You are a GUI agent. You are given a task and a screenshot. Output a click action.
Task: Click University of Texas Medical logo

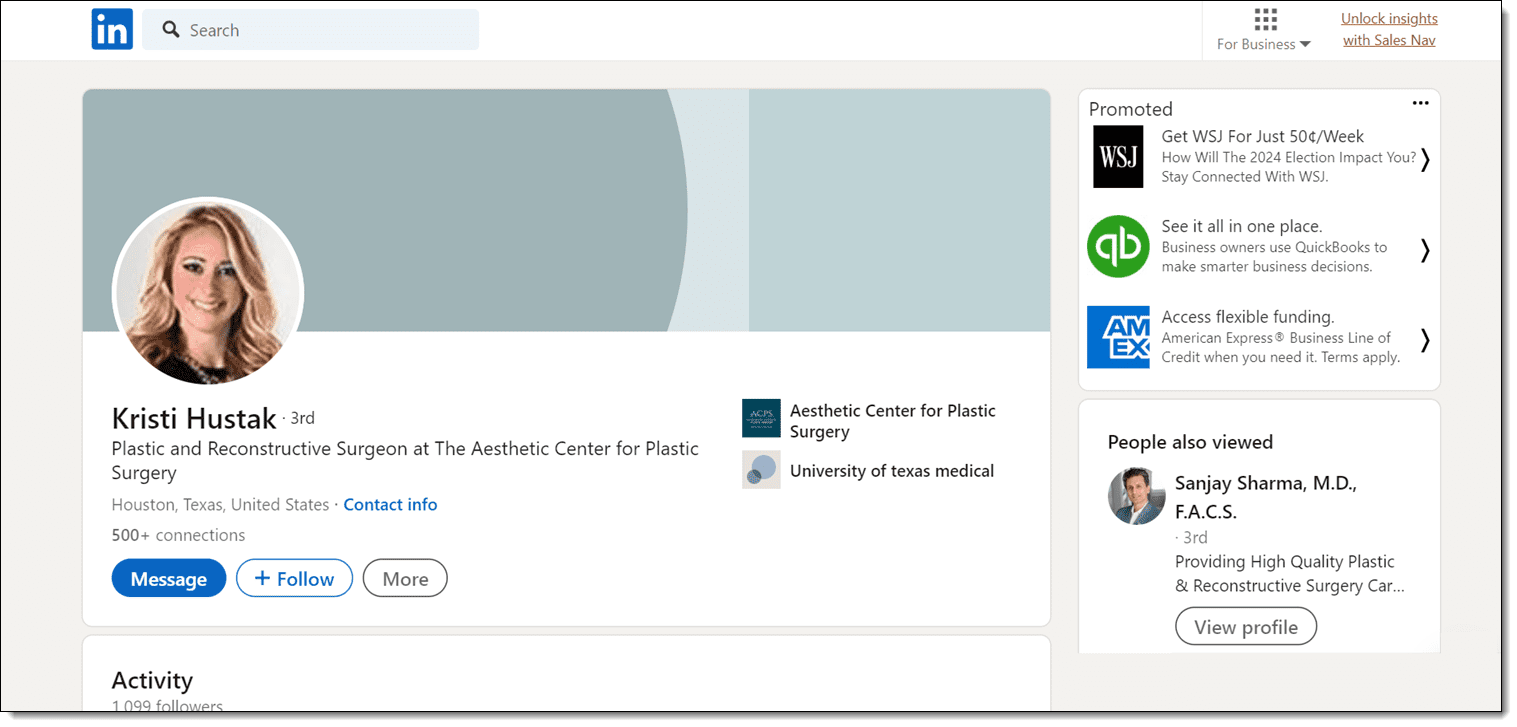[760, 470]
